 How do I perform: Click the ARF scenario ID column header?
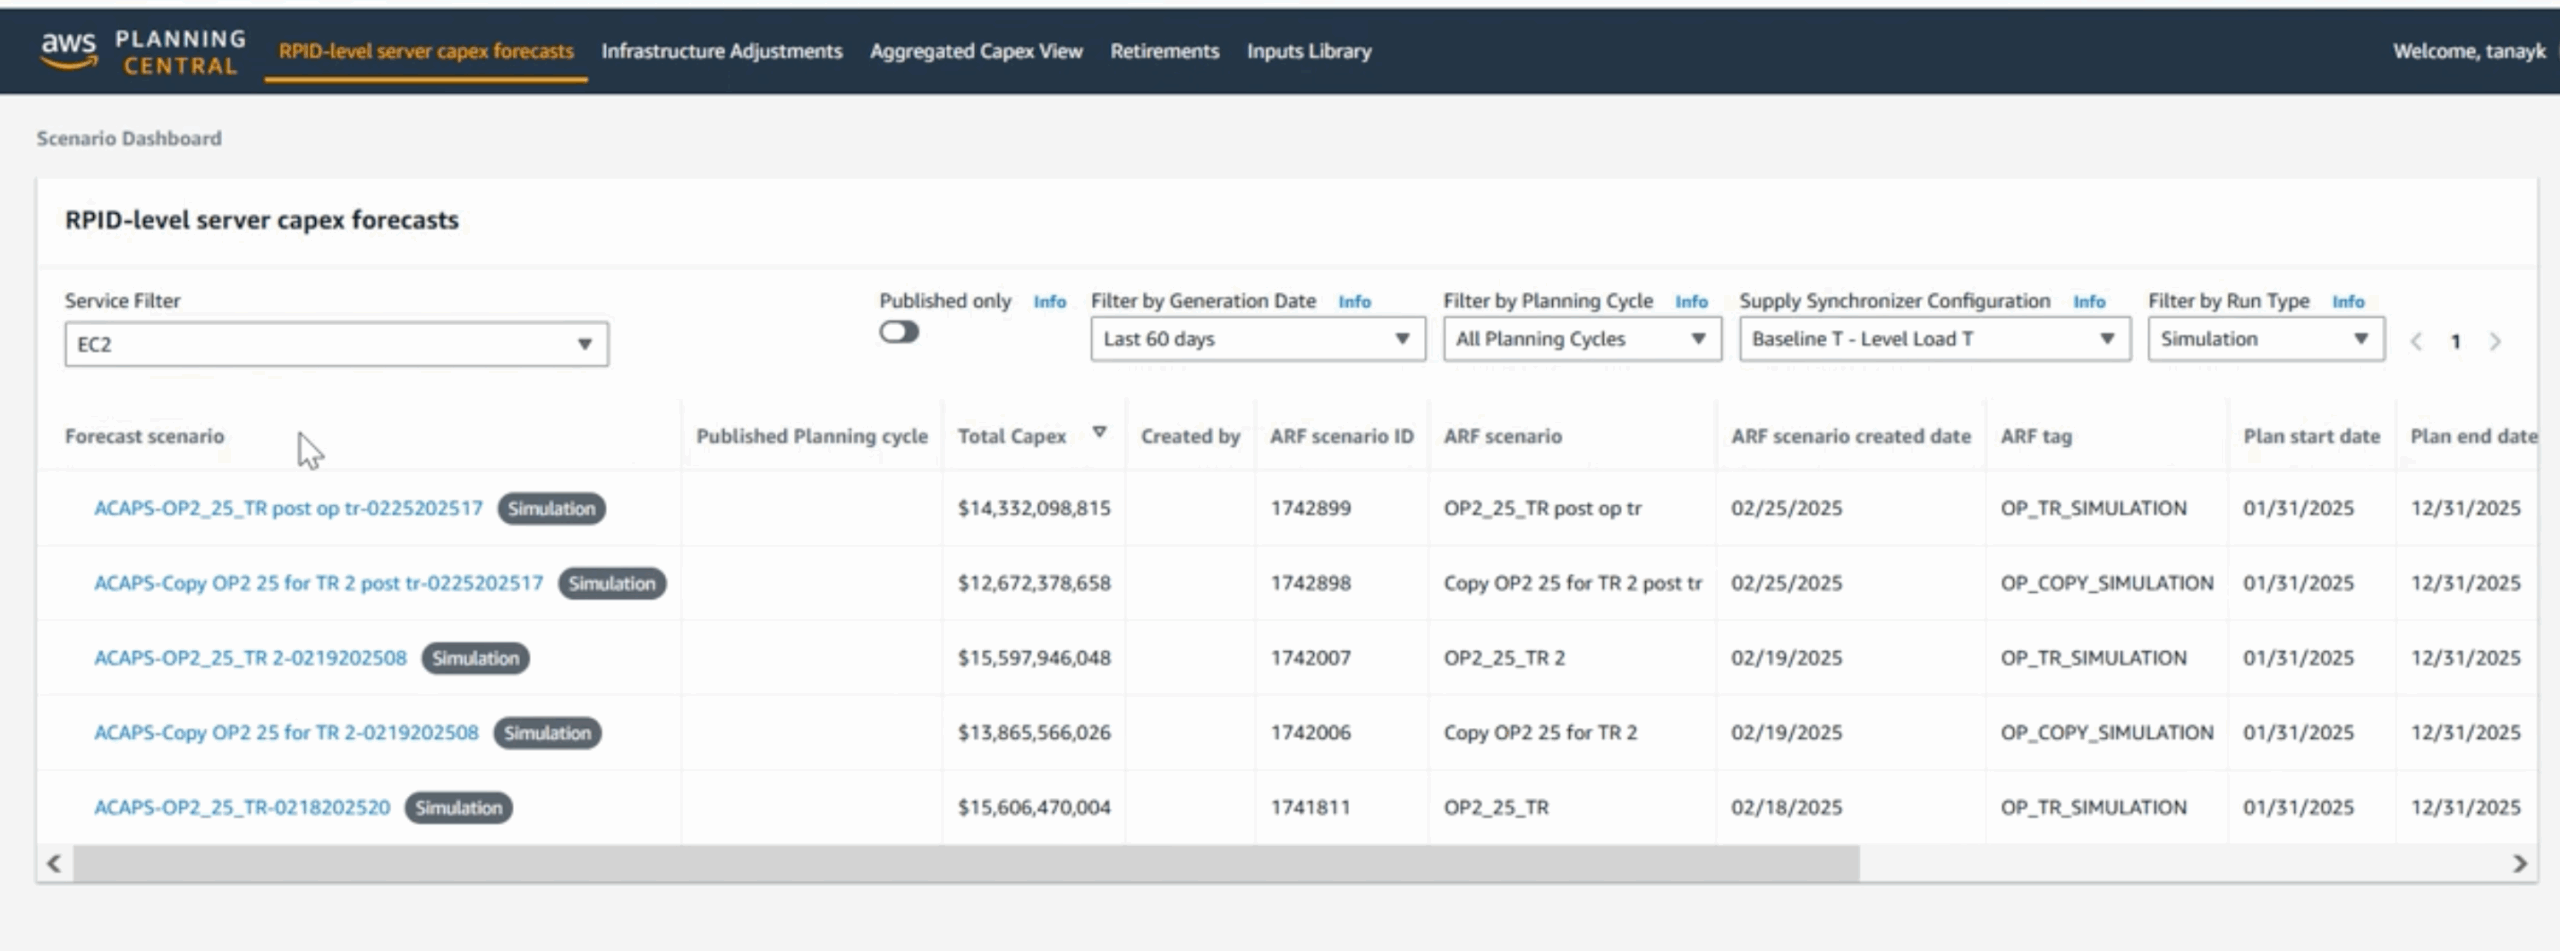[1342, 436]
